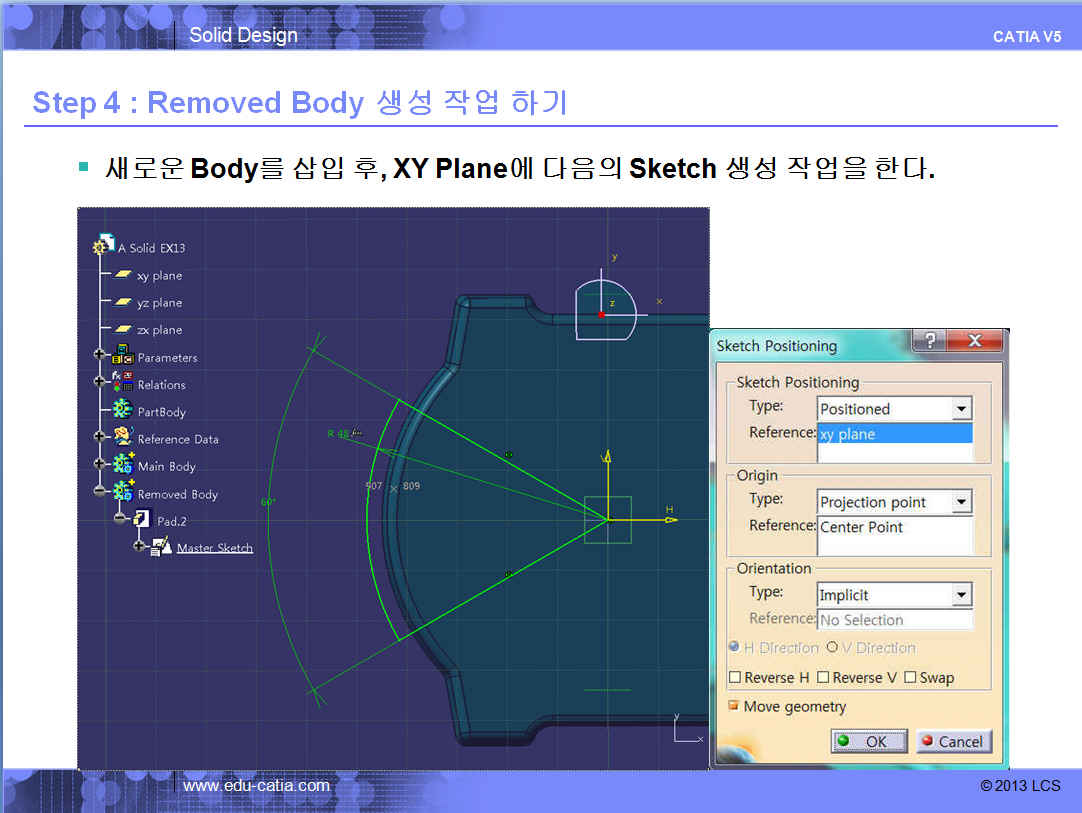This screenshot has height=813, width=1082.
Task: Collapse the Removed Body tree node
Action: click(99, 493)
